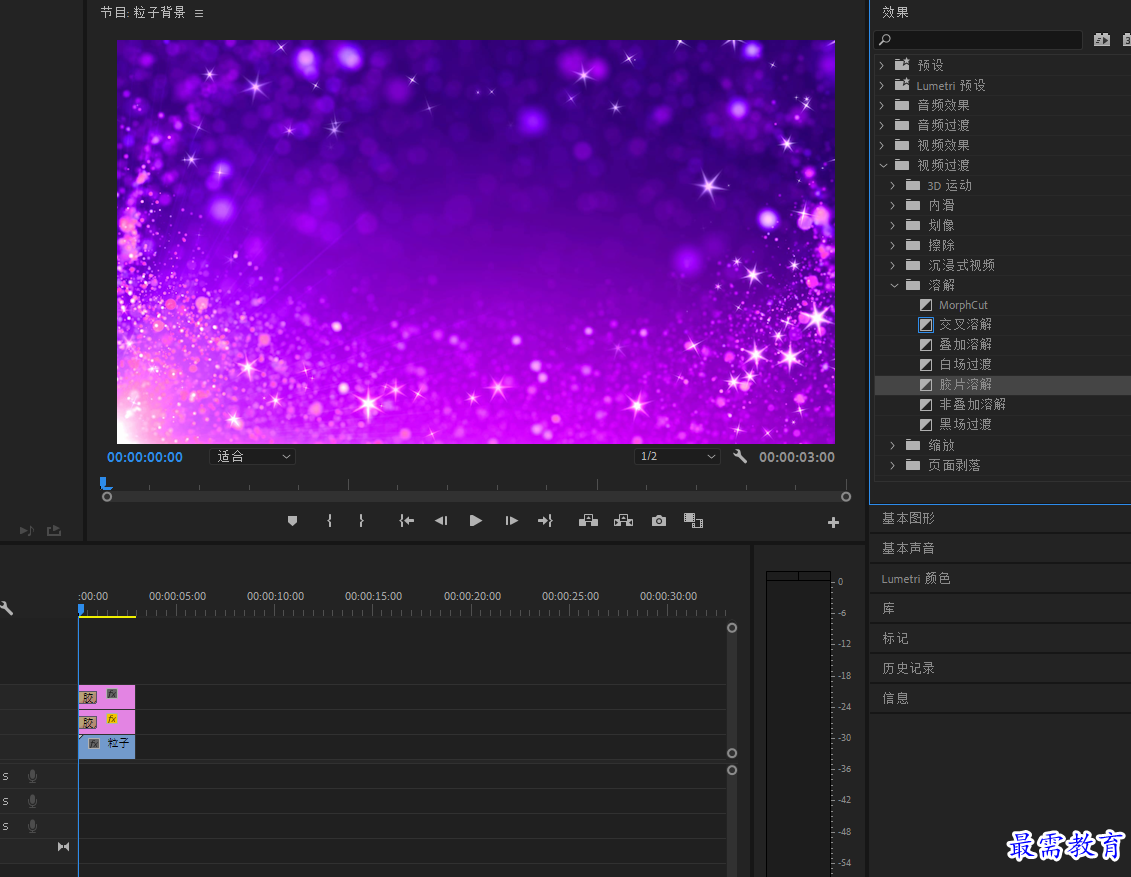Select the 粒子 clip in the timeline
Screen dimensions: 1131x877
click(x=107, y=747)
